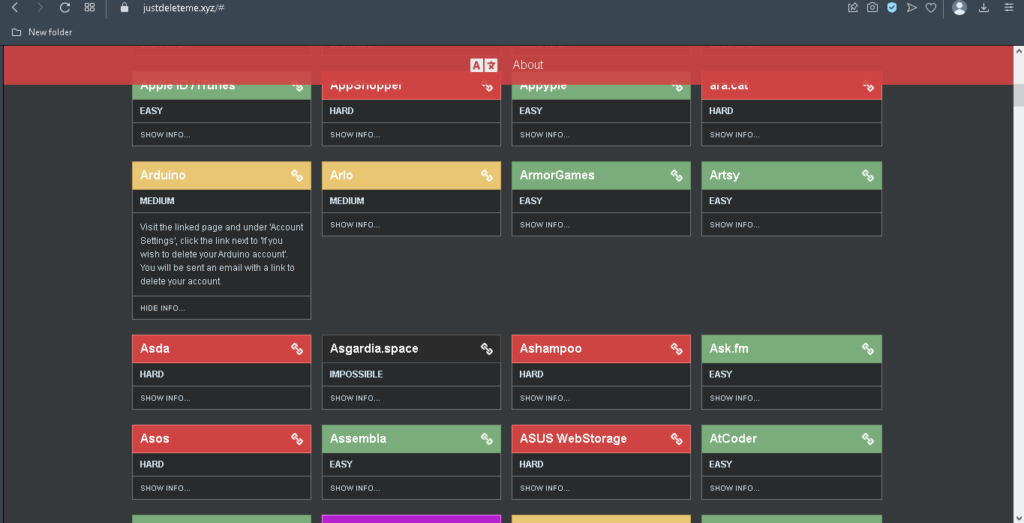Click the Ashampoo title link
The image size is (1024, 523).
pos(551,349)
